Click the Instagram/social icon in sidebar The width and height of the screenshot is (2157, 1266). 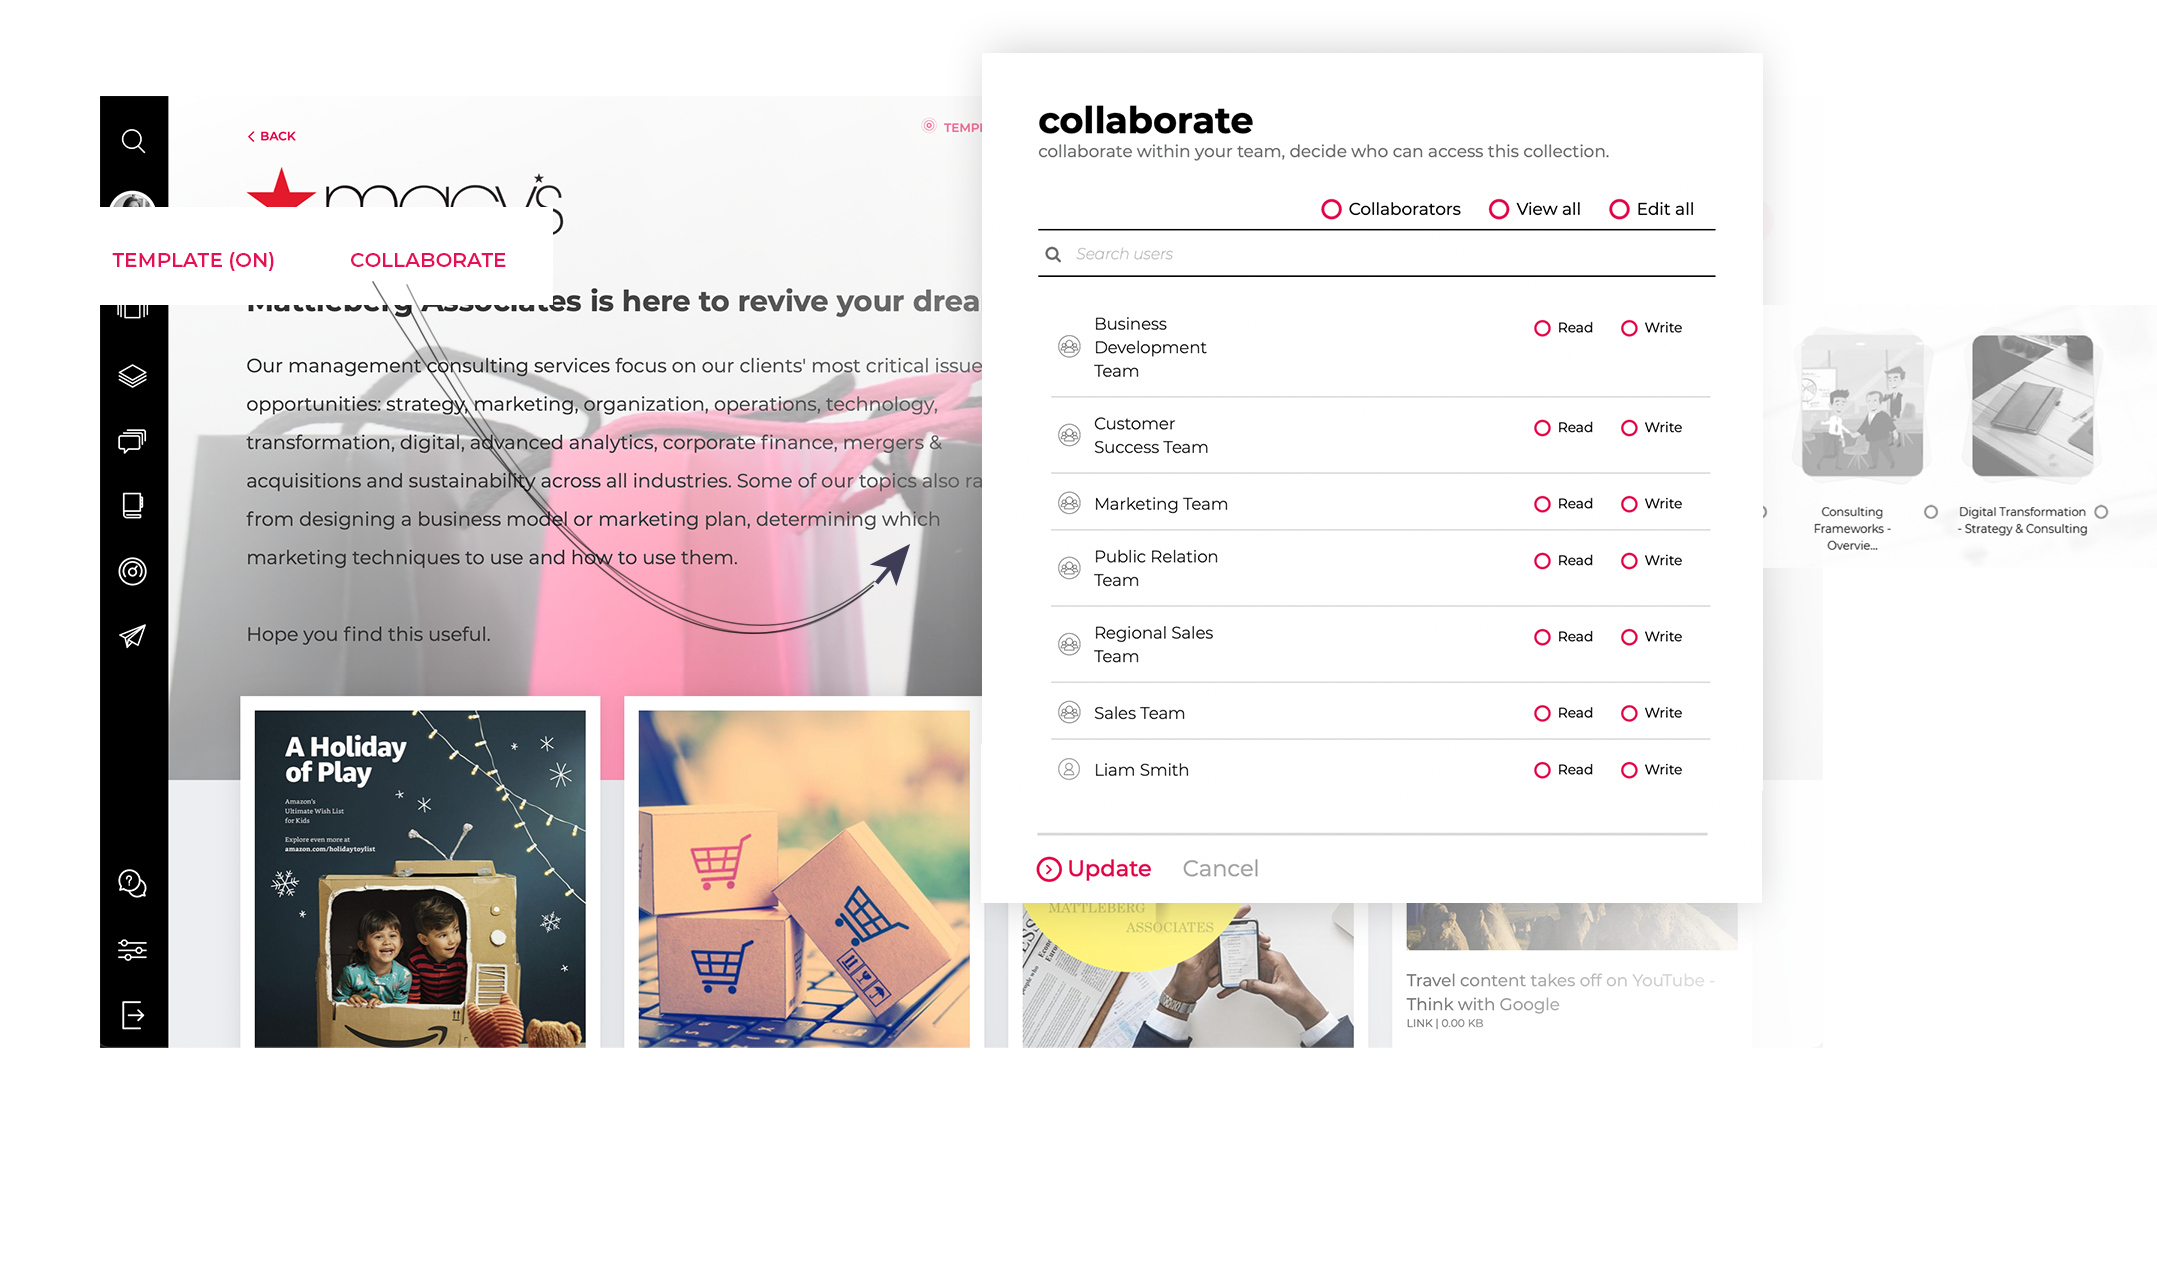pos(133,573)
